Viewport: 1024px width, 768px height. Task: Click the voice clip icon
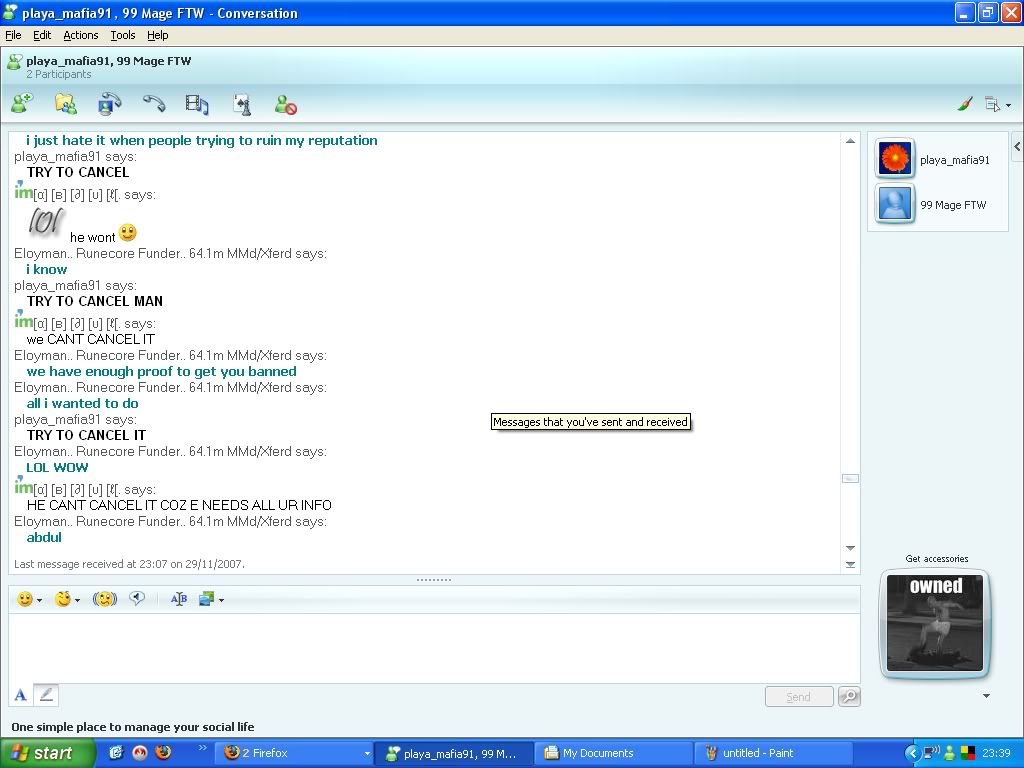pyautogui.click(x=137, y=599)
